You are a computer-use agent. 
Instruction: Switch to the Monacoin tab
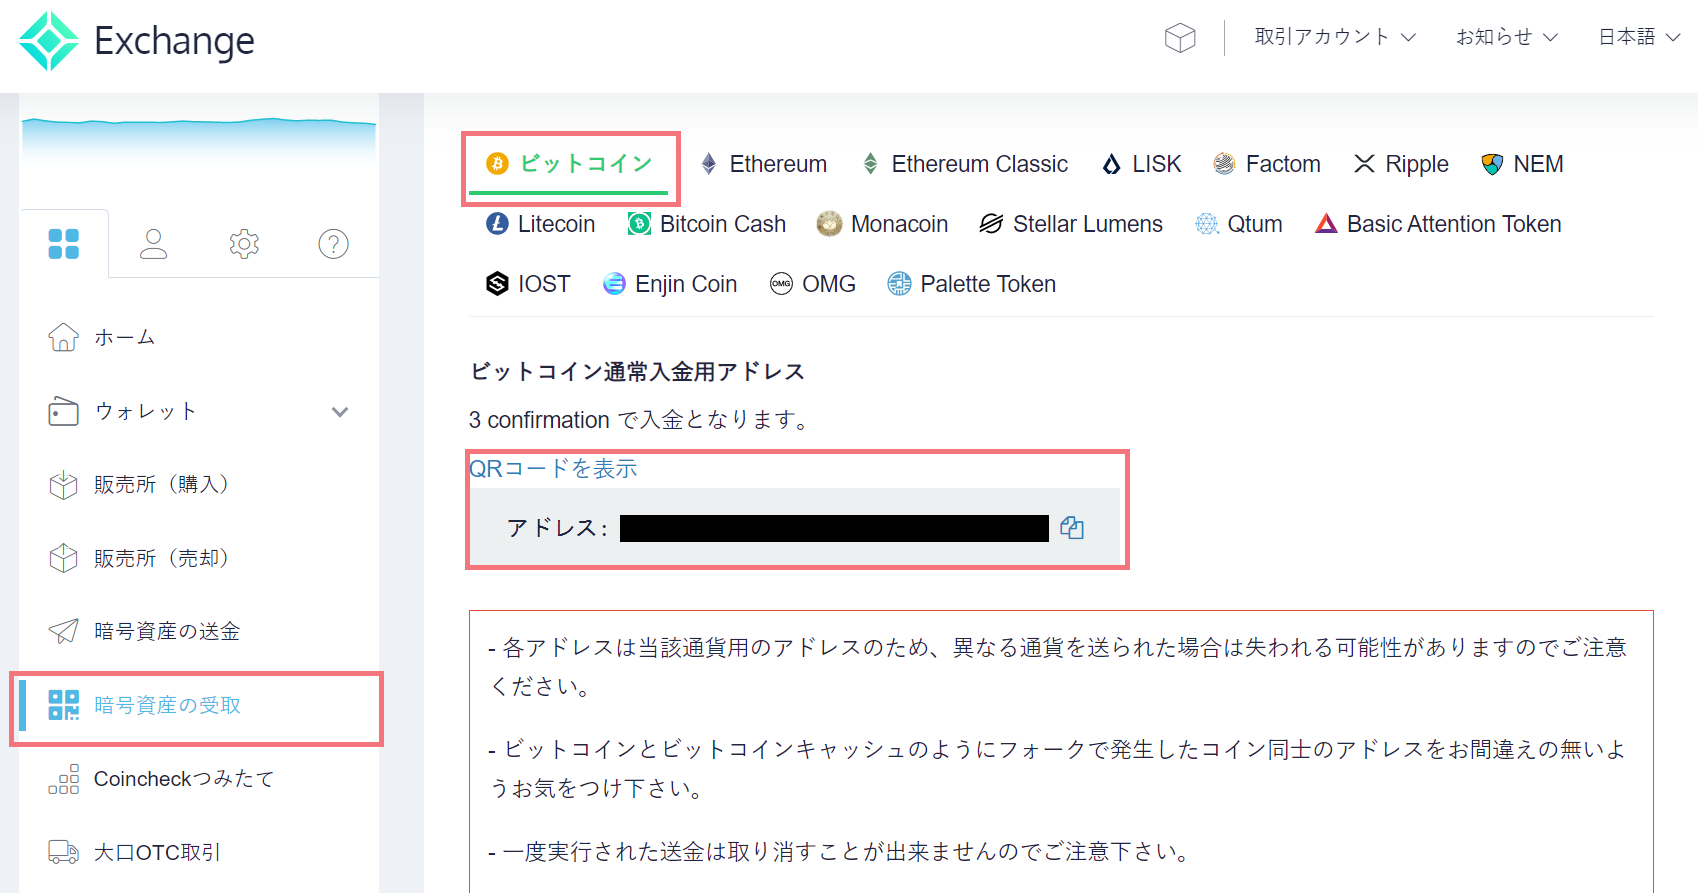click(x=882, y=224)
